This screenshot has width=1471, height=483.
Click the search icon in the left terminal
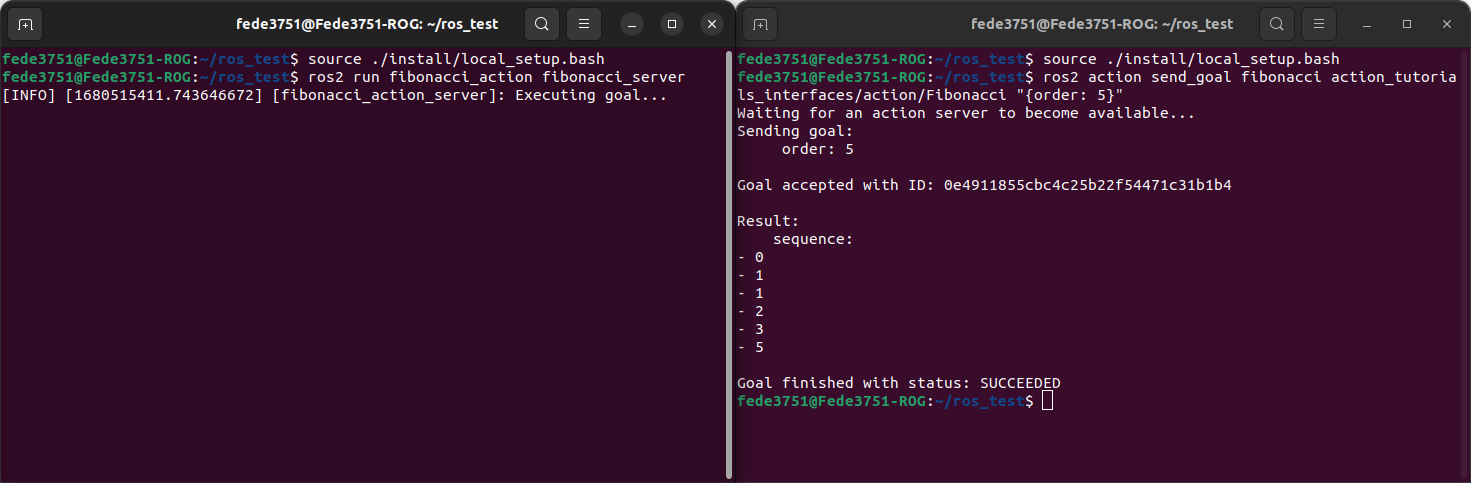pos(541,24)
